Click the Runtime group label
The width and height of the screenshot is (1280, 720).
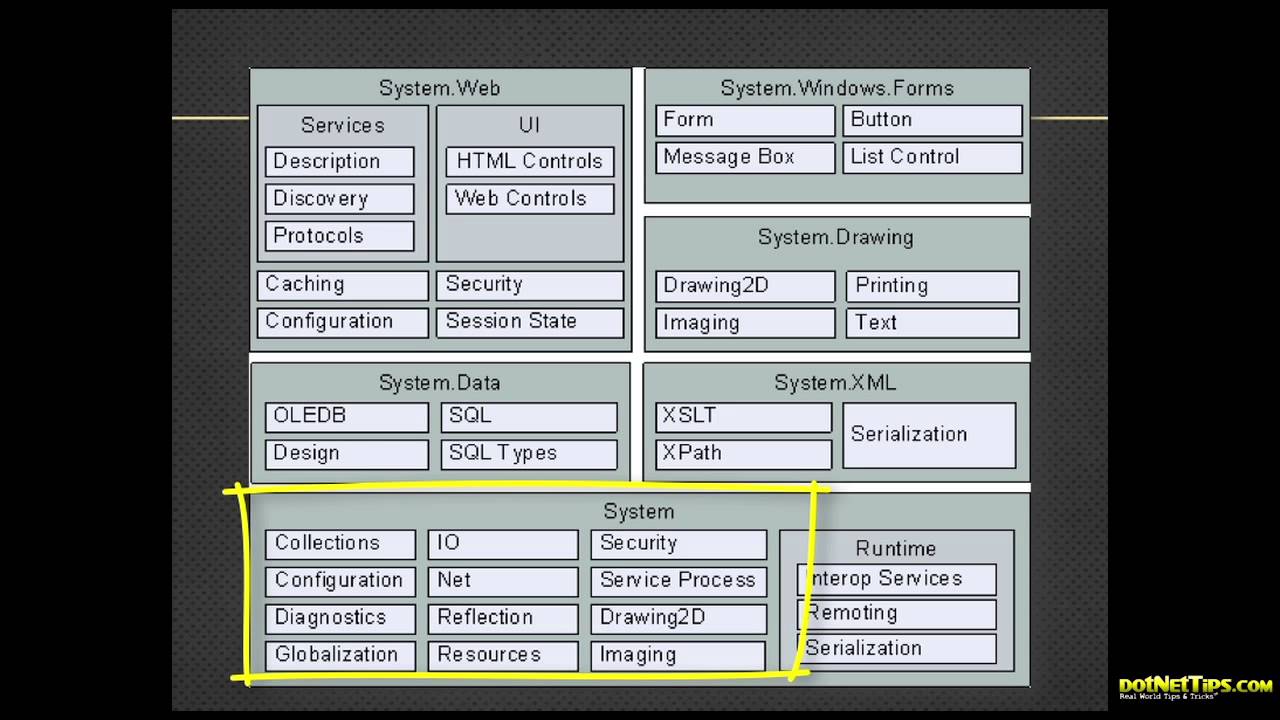[895, 548]
